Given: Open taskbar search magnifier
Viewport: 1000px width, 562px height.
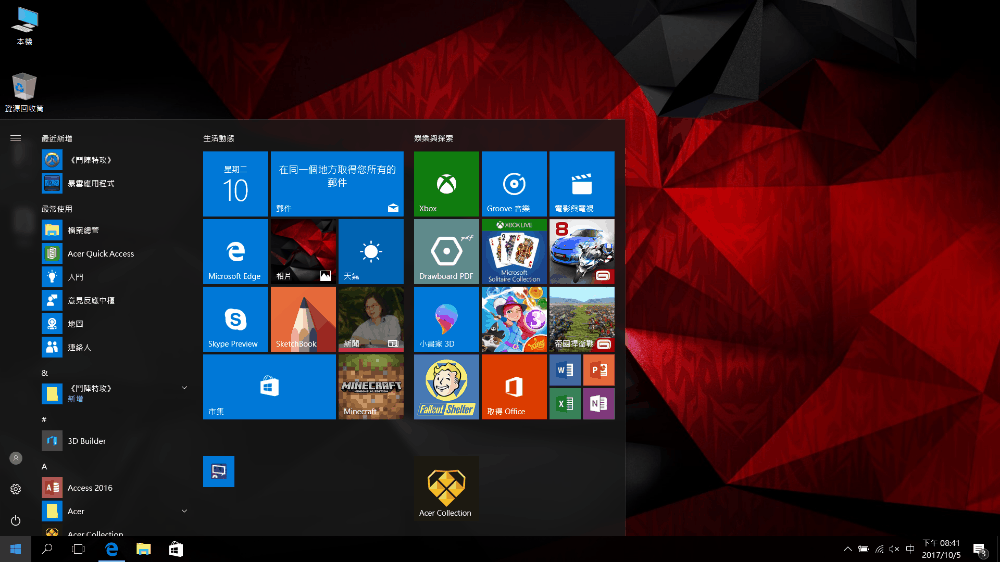Looking at the screenshot, I should [47, 549].
